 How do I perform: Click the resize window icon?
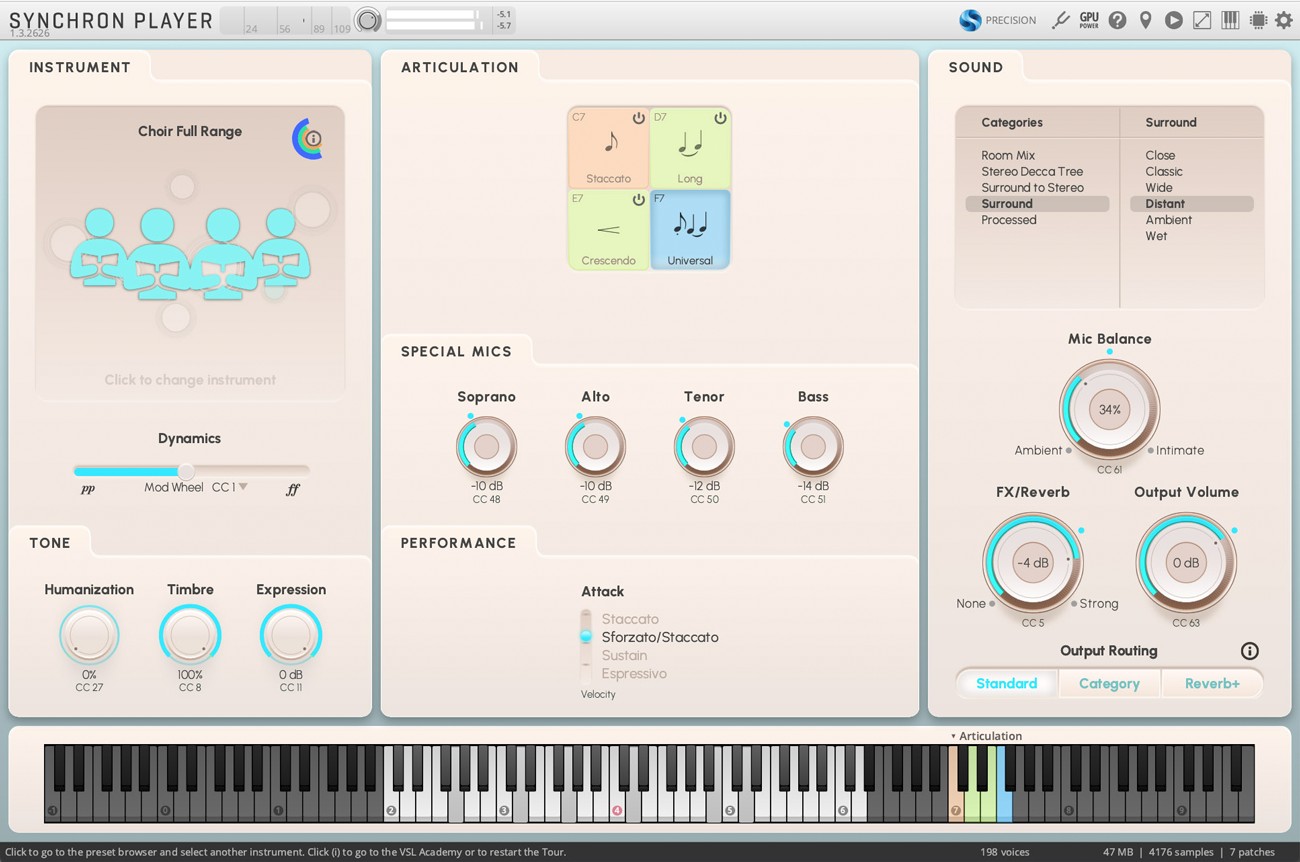point(1201,19)
